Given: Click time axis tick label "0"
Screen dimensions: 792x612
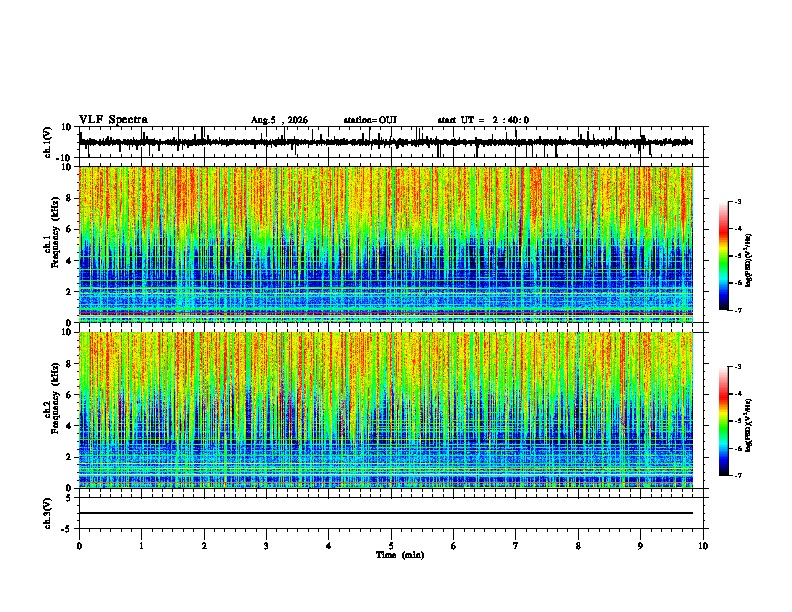Looking at the screenshot, I should [79, 546].
